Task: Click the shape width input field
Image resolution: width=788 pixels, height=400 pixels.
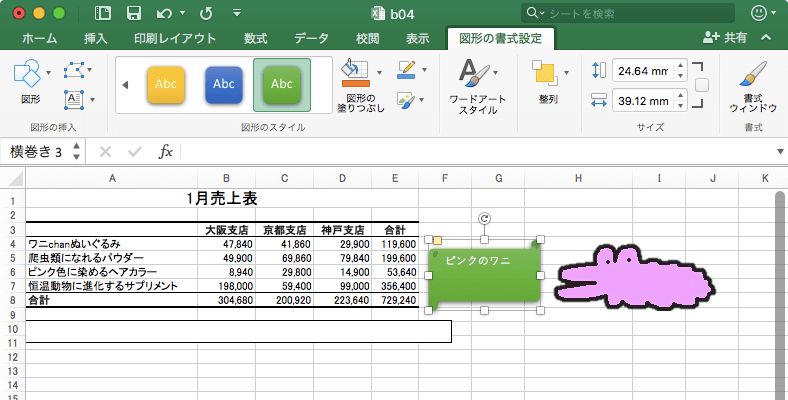Action: point(643,101)
